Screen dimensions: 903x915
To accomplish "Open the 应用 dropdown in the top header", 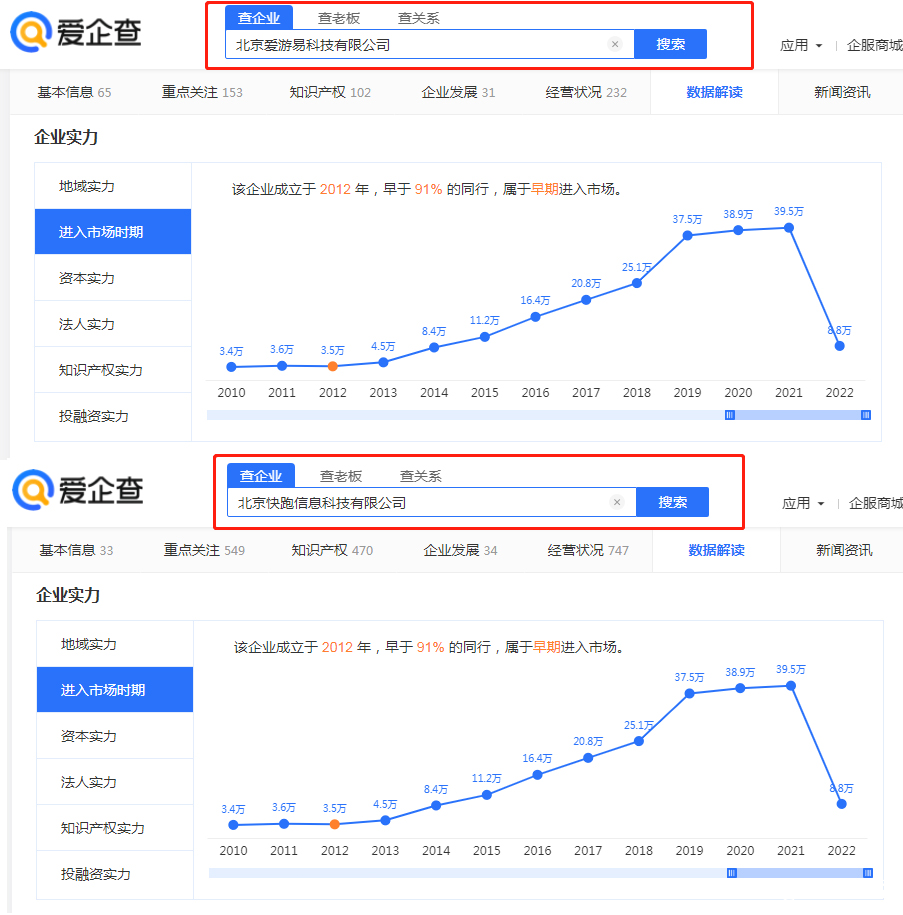I will [801, 46].
